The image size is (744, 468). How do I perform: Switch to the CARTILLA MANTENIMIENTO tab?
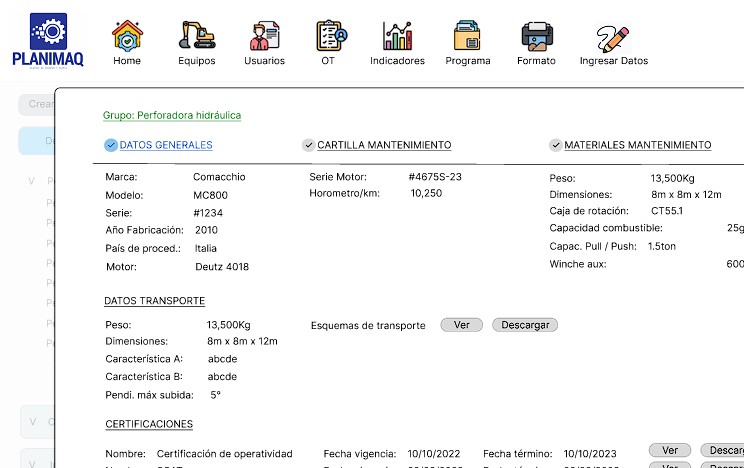point(384,145)
